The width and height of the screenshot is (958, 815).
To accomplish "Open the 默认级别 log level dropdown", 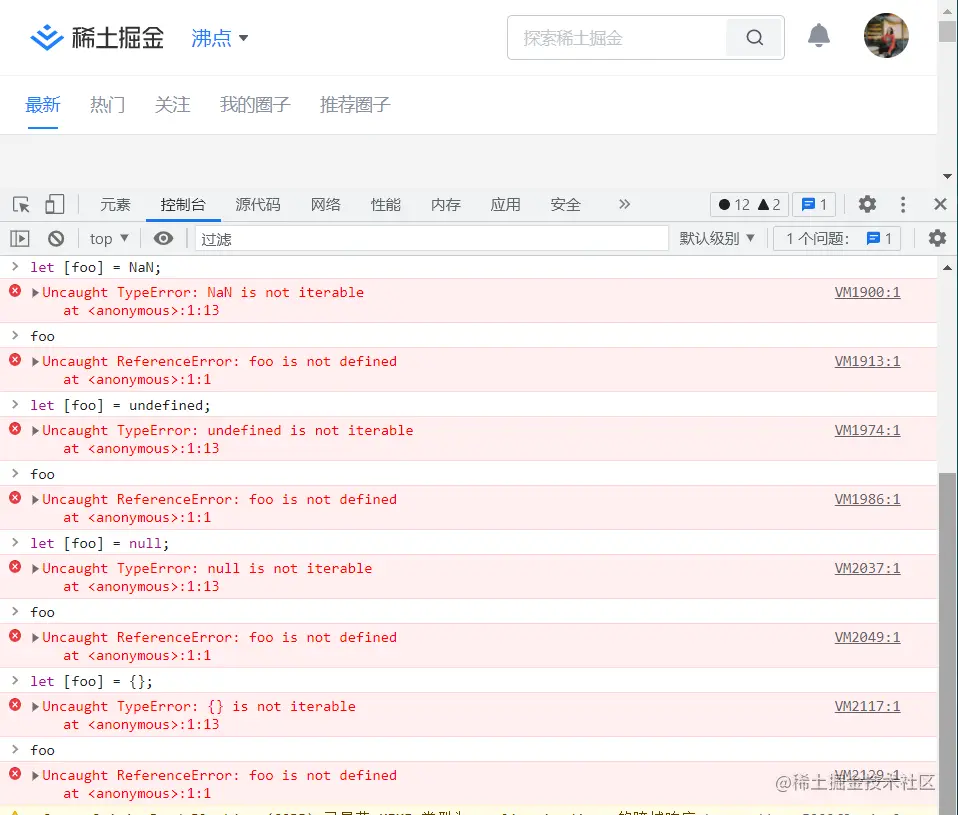I will click(717, 238).
